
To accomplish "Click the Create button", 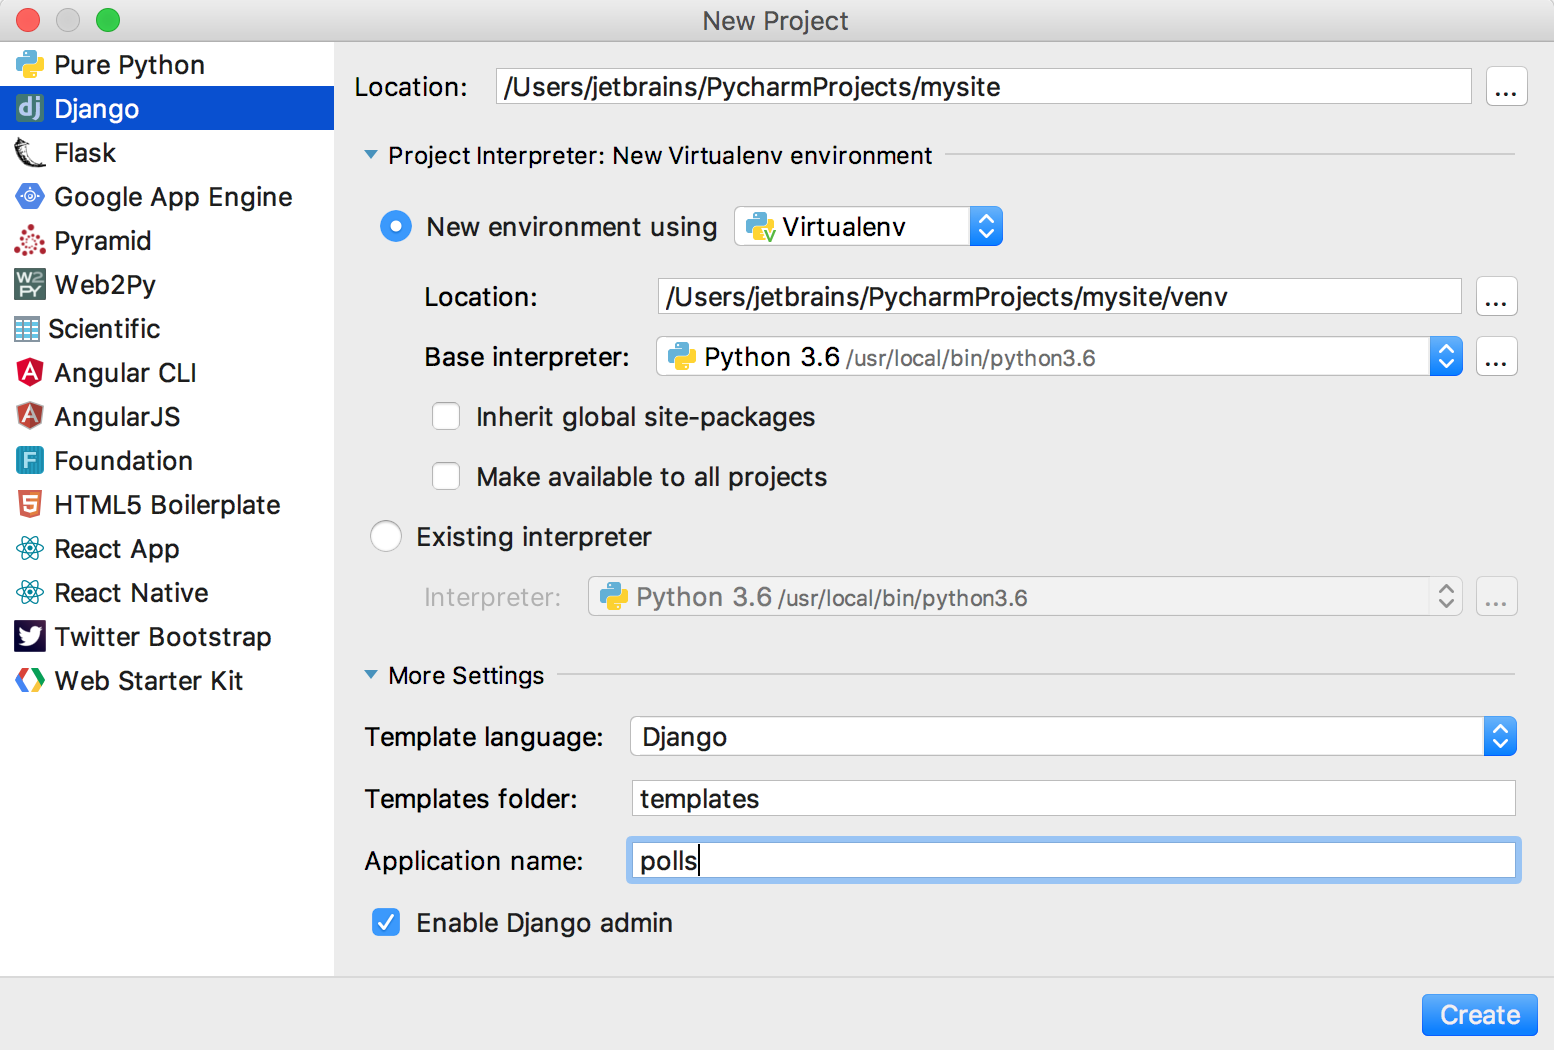I will [x=1480, y=1015].
